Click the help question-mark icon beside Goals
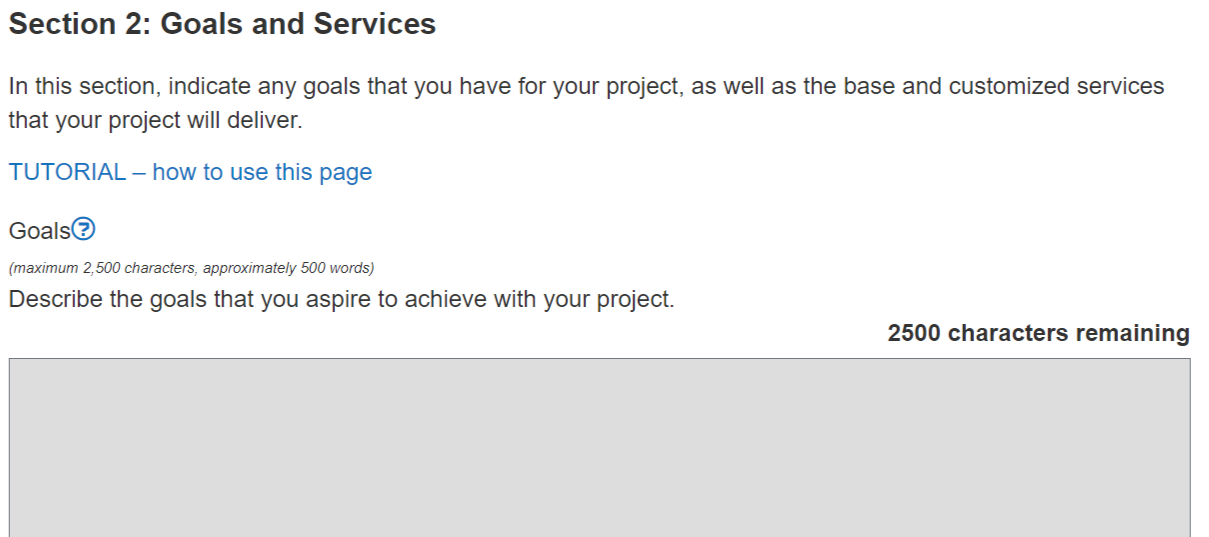The image size is (1209, 537). tap(85, 230)
